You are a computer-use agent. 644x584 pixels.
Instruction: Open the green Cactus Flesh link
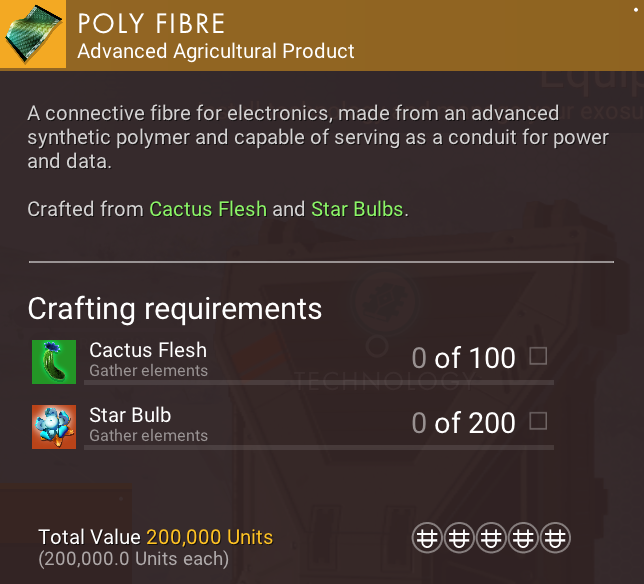(x=208, y=209)
